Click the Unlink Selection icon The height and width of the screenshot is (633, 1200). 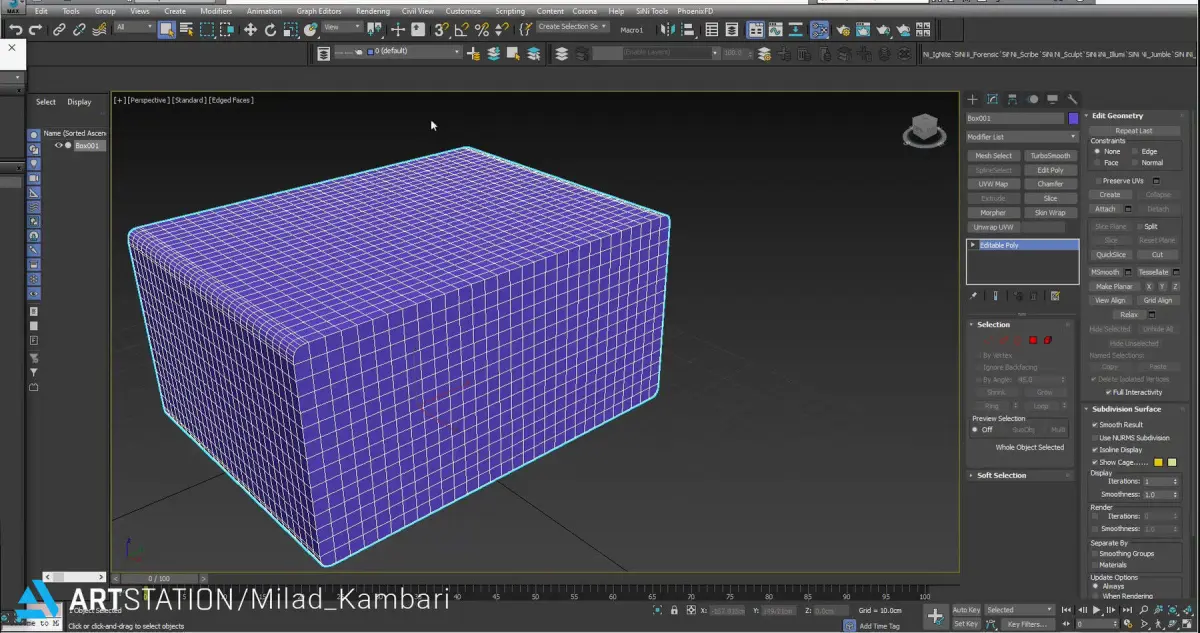(x=79, y=30)
